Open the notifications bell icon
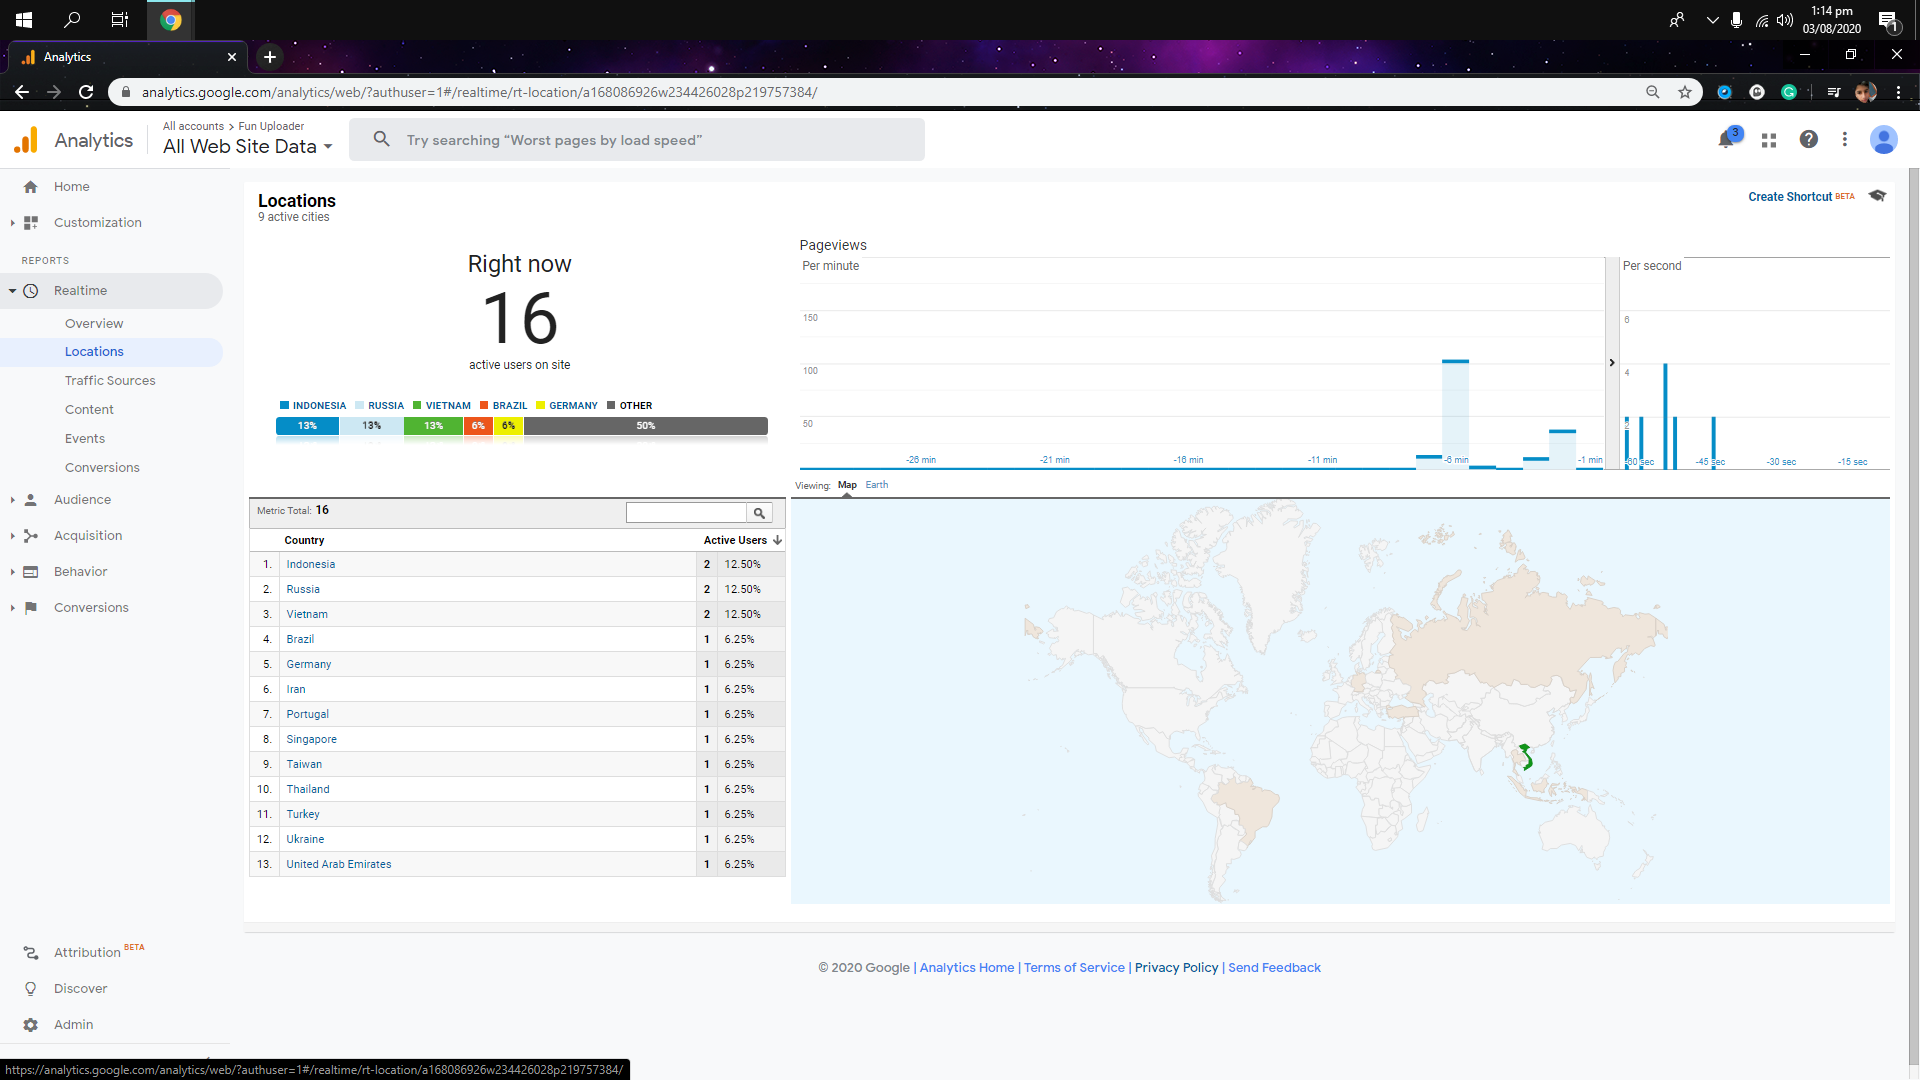This screenshot has width=1920, height=1080. [1726, 140]
